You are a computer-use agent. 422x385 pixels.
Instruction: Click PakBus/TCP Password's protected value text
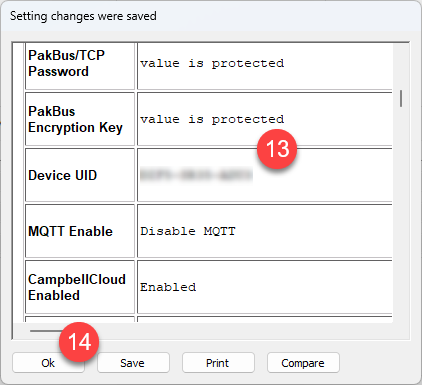(x=212, y=63)
